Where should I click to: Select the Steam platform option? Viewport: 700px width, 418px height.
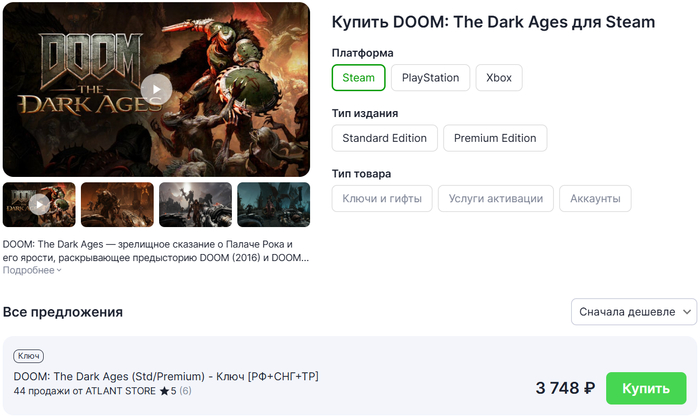358,78
